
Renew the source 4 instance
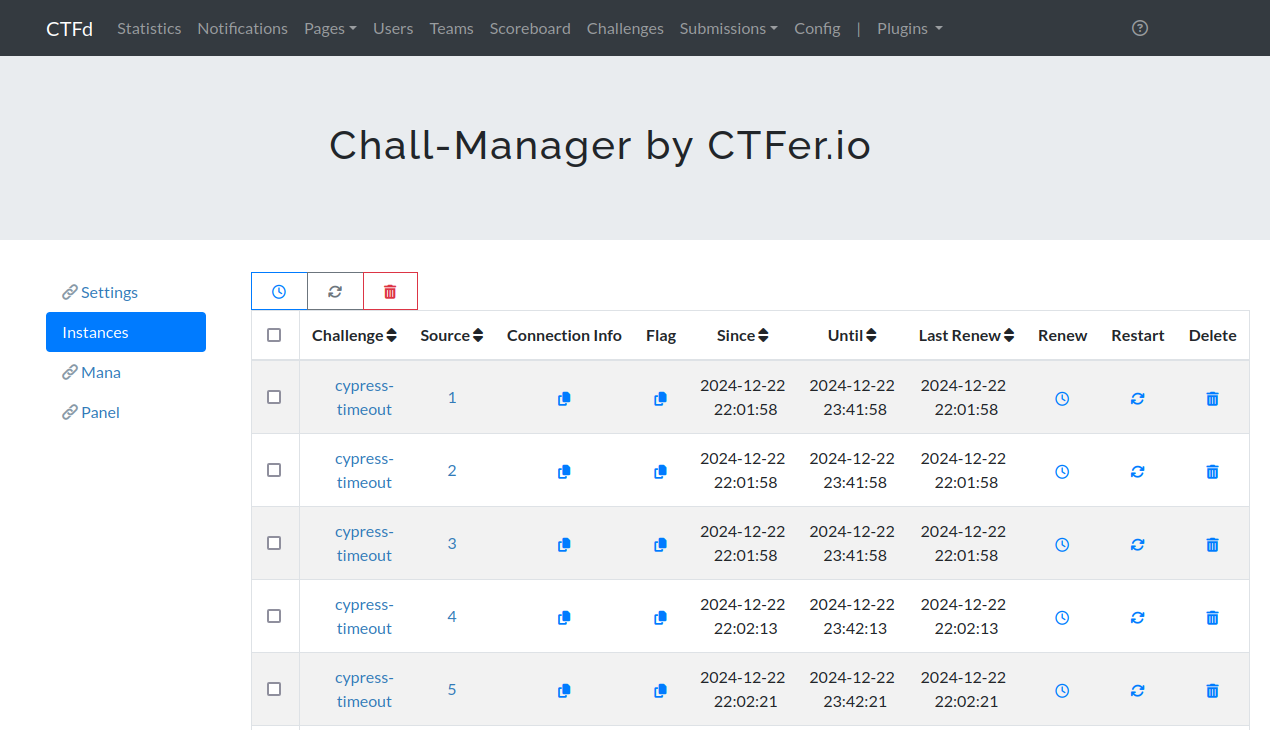coord(1062,617)
